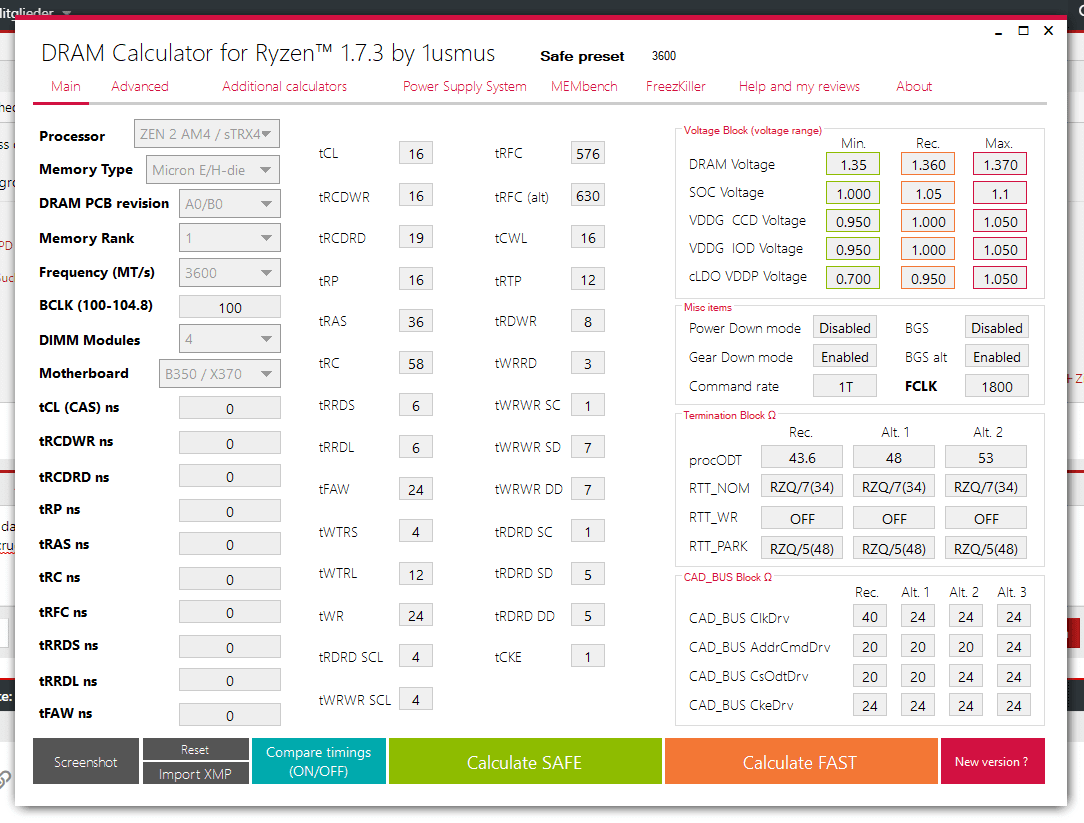The image size is (1084, 823).
Task: Click the FCLK value 1800
Action: [997, 387]
